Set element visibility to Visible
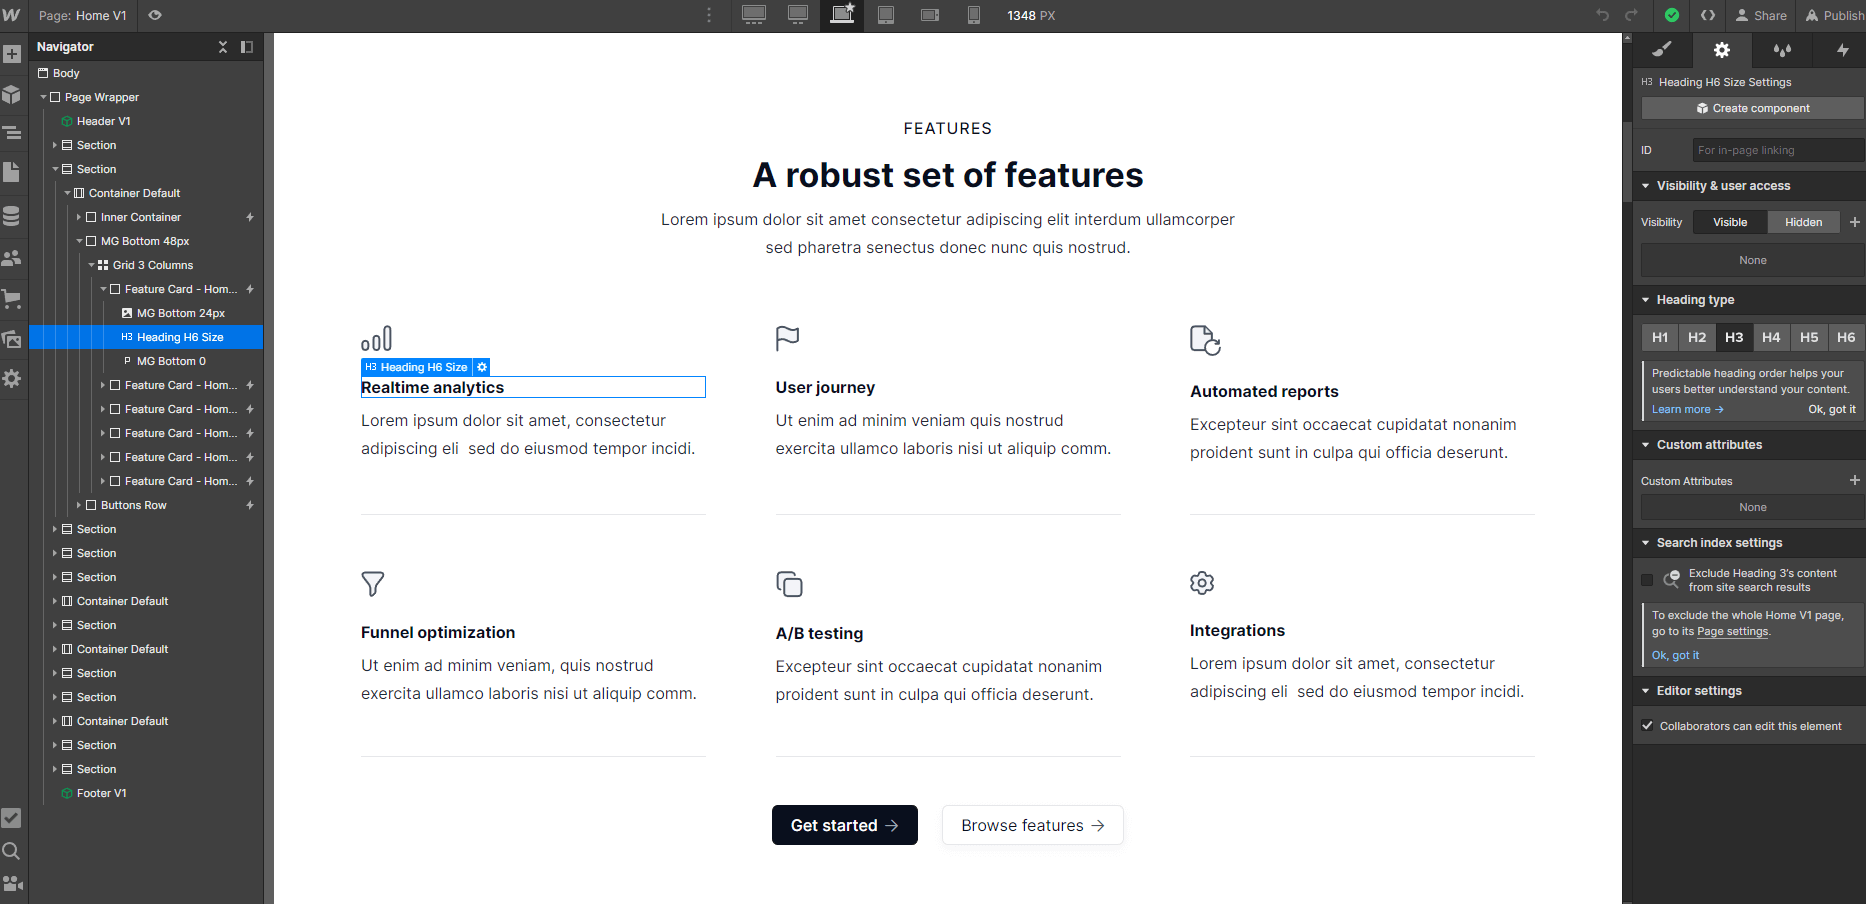Screen dimensions: 1866x904 pos(1729,221)
